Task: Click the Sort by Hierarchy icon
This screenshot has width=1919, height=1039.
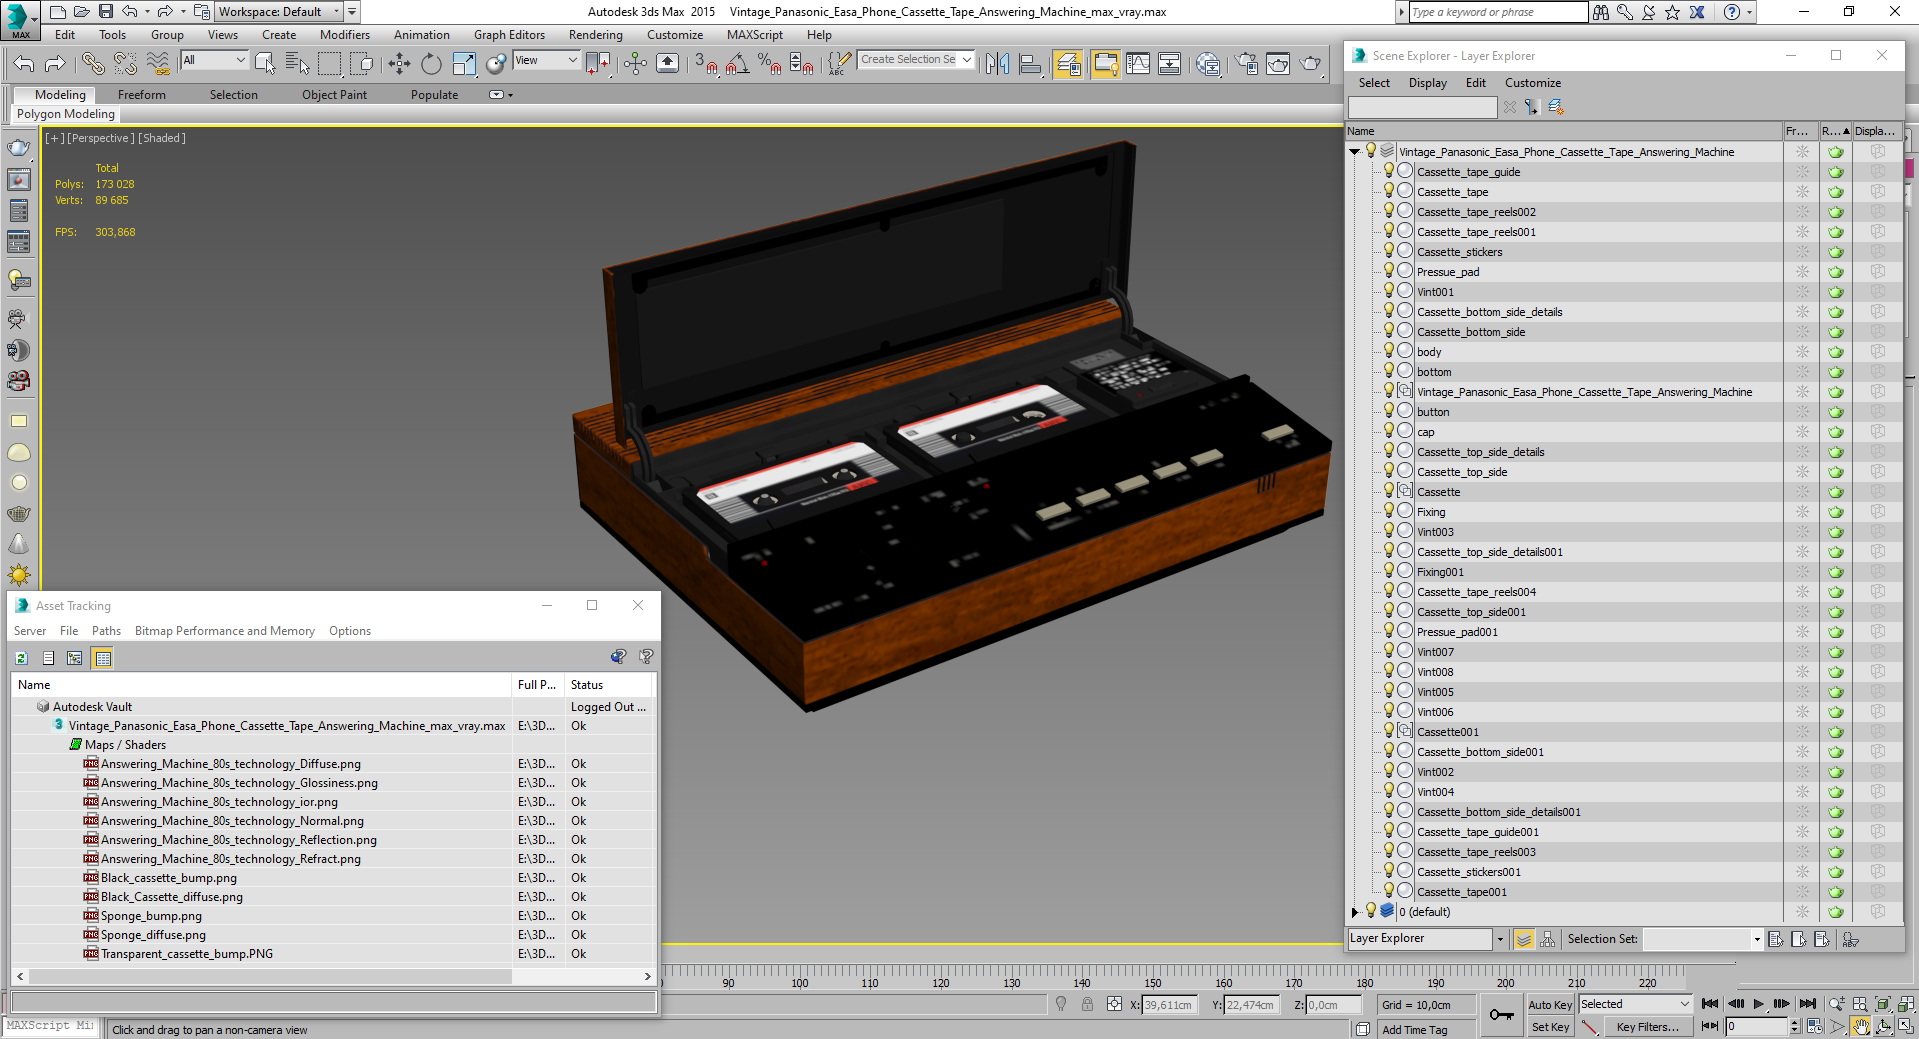Action: (1547, 939)
